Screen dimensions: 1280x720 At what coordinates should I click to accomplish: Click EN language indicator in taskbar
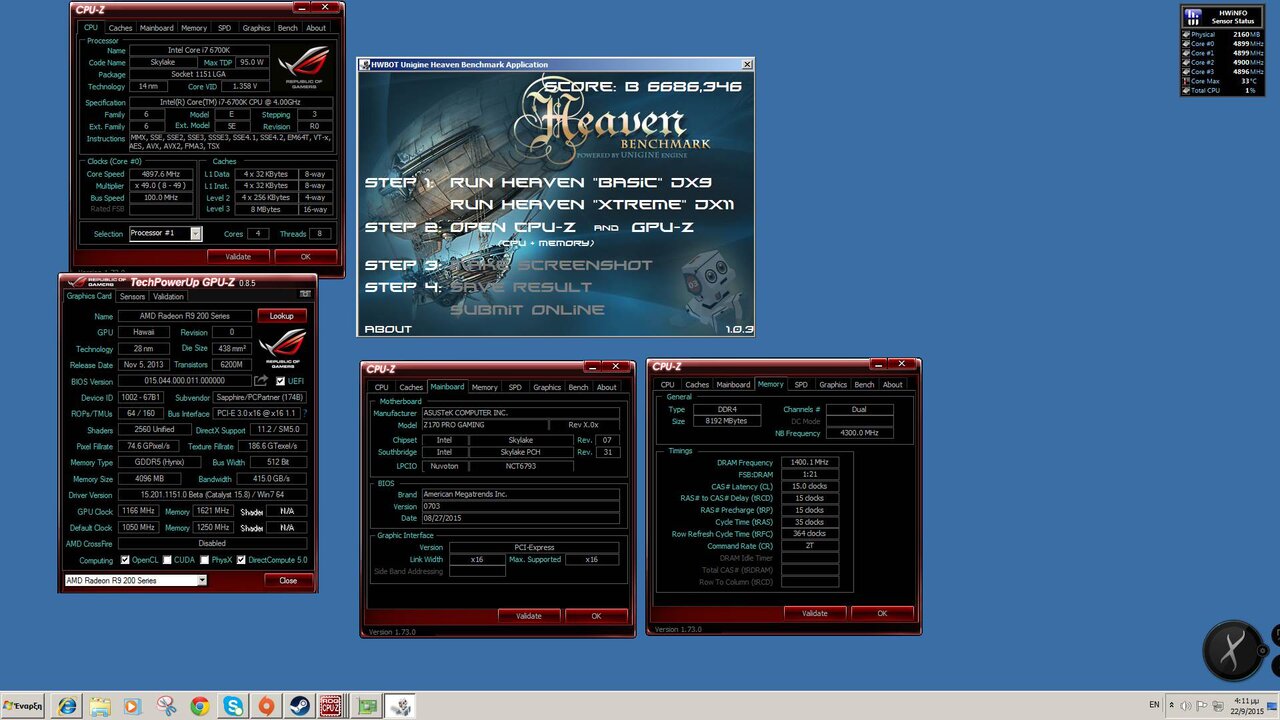pyautogui.click(x=1153, y=705)
